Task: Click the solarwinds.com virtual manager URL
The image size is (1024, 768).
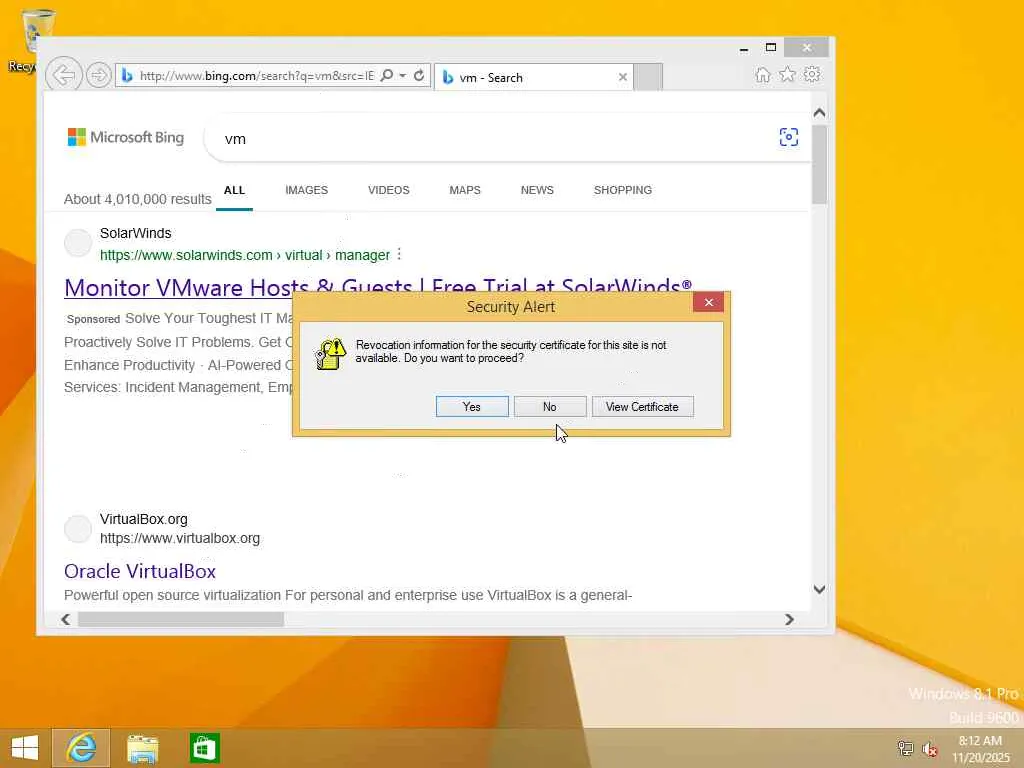Action: click(x=245, y=255)
